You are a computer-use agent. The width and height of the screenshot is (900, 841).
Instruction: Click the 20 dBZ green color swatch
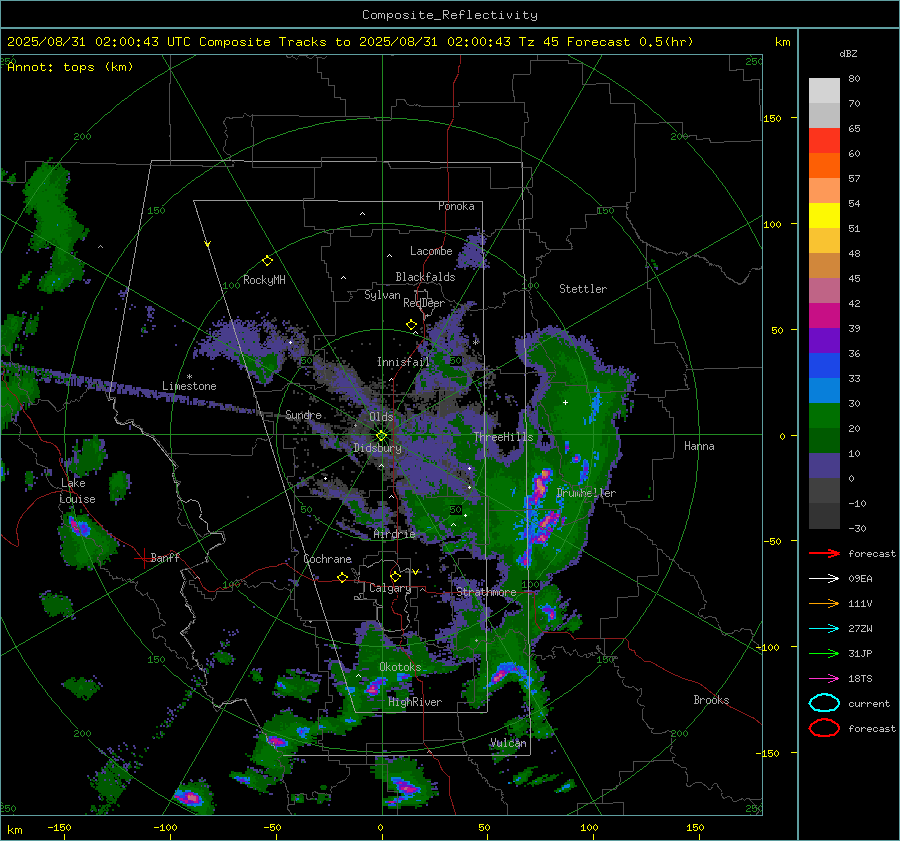[x=824, y=416]
